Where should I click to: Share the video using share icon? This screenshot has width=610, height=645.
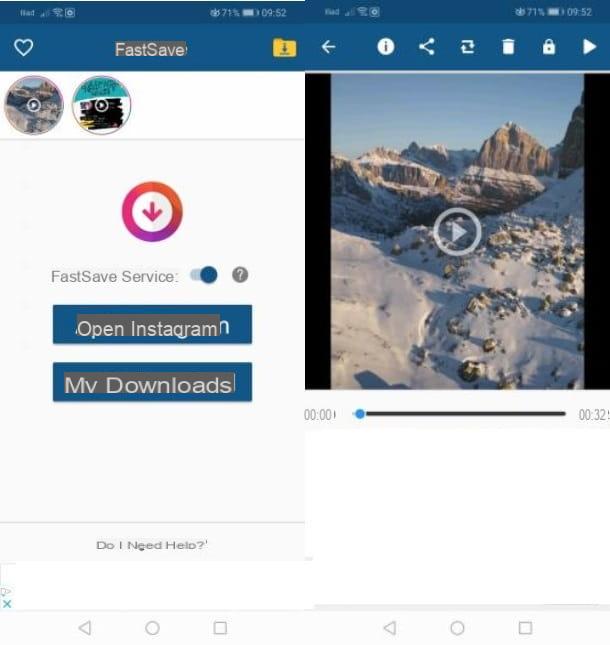pyautogui.click(x=427, y=47)
